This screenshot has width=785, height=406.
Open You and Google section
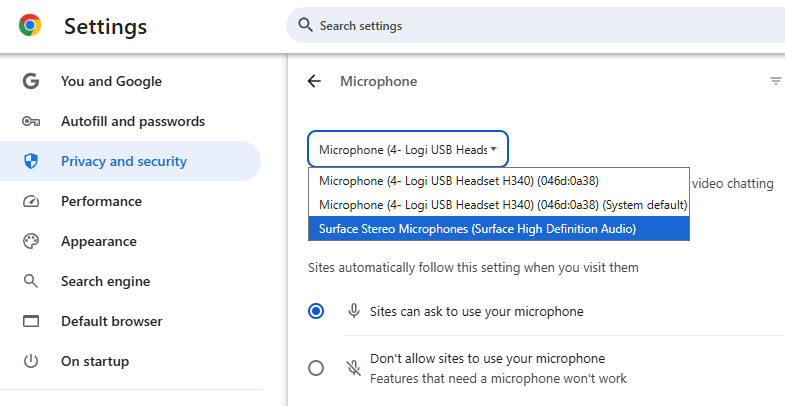pyautogui.click(x=111, y=81)
